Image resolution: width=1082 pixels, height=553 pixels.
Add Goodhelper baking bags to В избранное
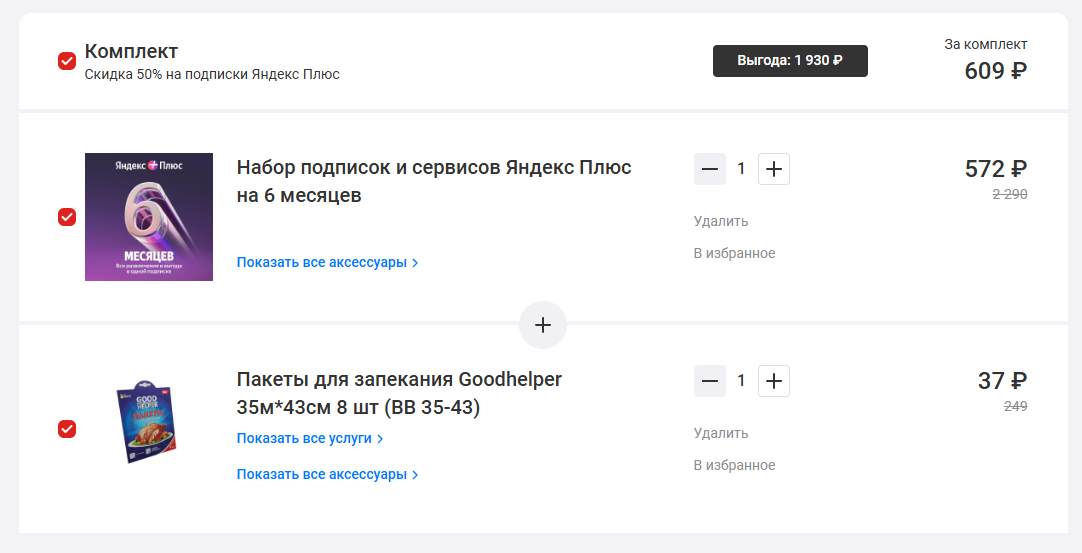734,465
